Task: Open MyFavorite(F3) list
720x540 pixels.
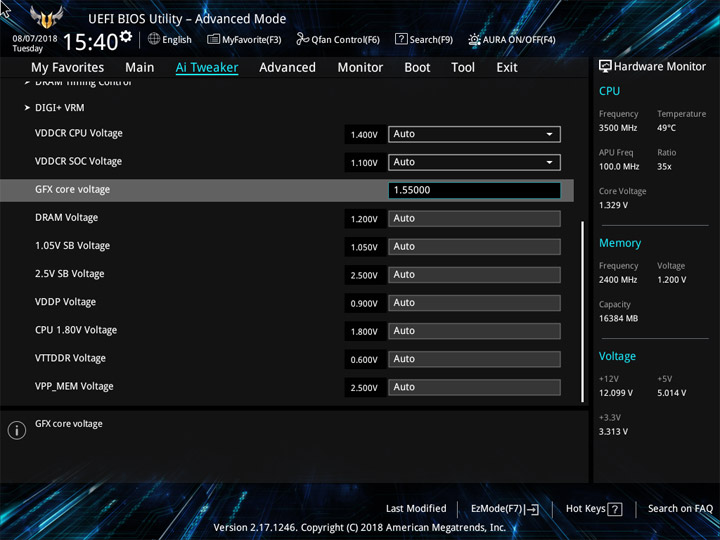Action: point(244,39)
